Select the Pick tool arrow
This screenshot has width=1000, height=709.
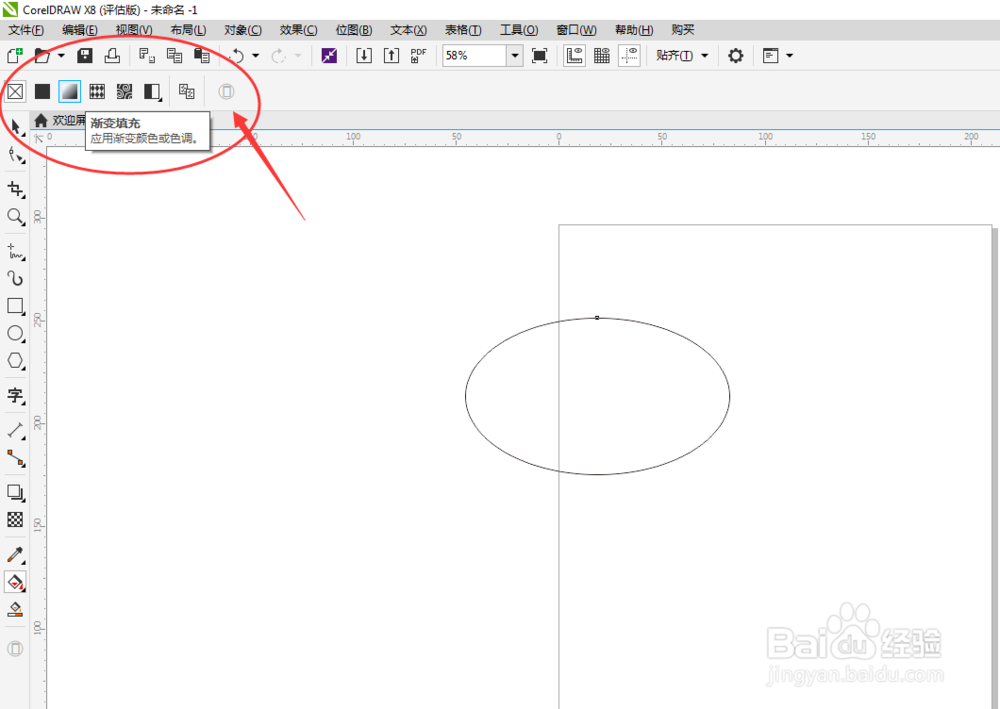pyautogui.click(x=16, y=127)
